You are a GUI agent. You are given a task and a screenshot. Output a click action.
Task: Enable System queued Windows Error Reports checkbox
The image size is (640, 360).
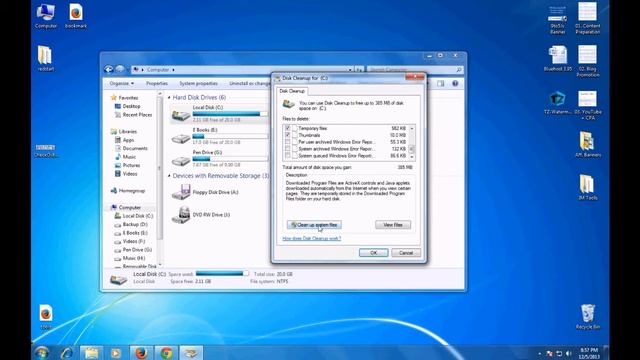[288, 156]
